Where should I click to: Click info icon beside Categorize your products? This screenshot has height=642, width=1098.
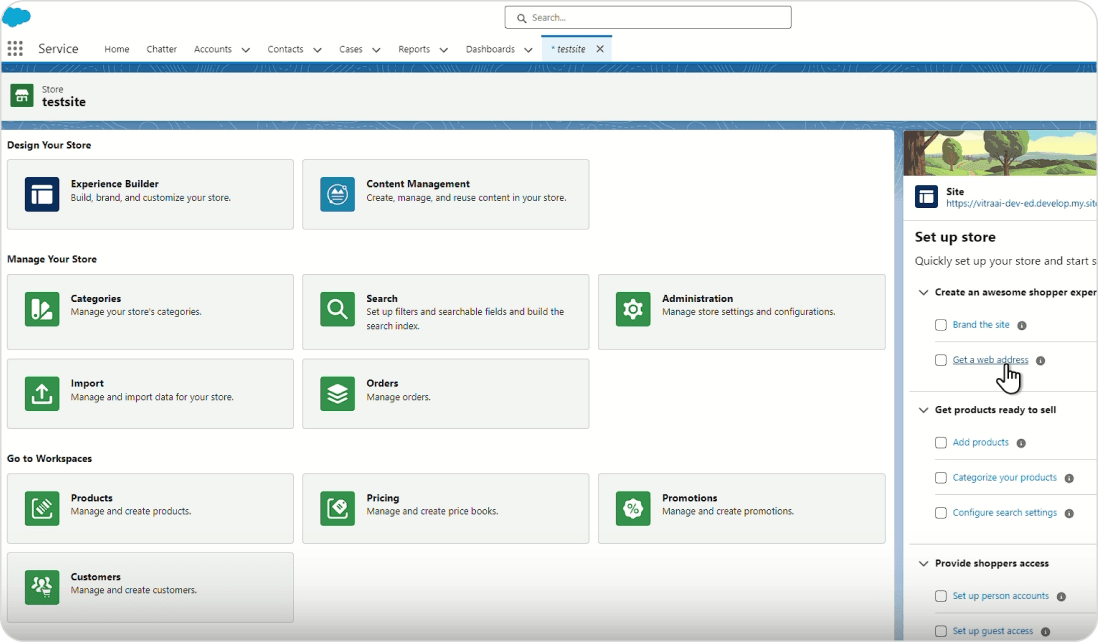click(1069, 478)
